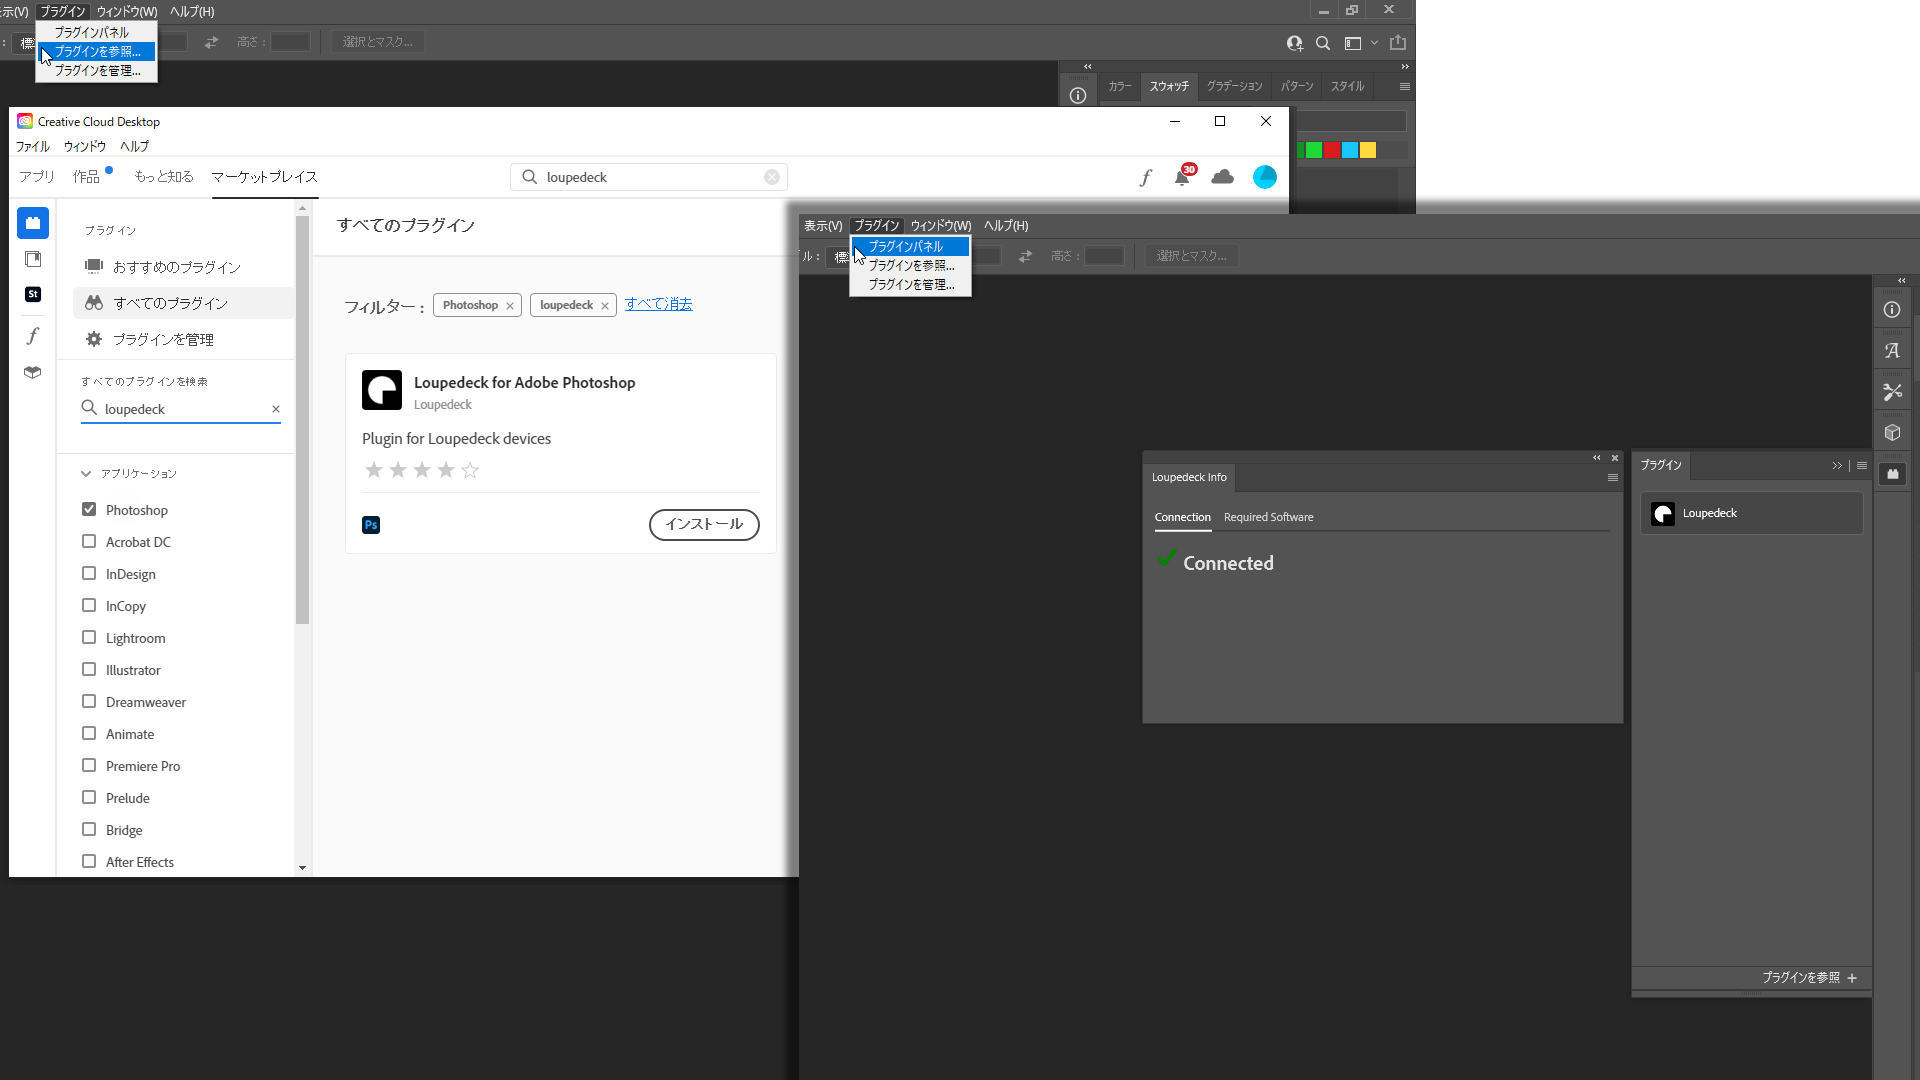Enable the Lightroom application checkbox

(89, 638)
